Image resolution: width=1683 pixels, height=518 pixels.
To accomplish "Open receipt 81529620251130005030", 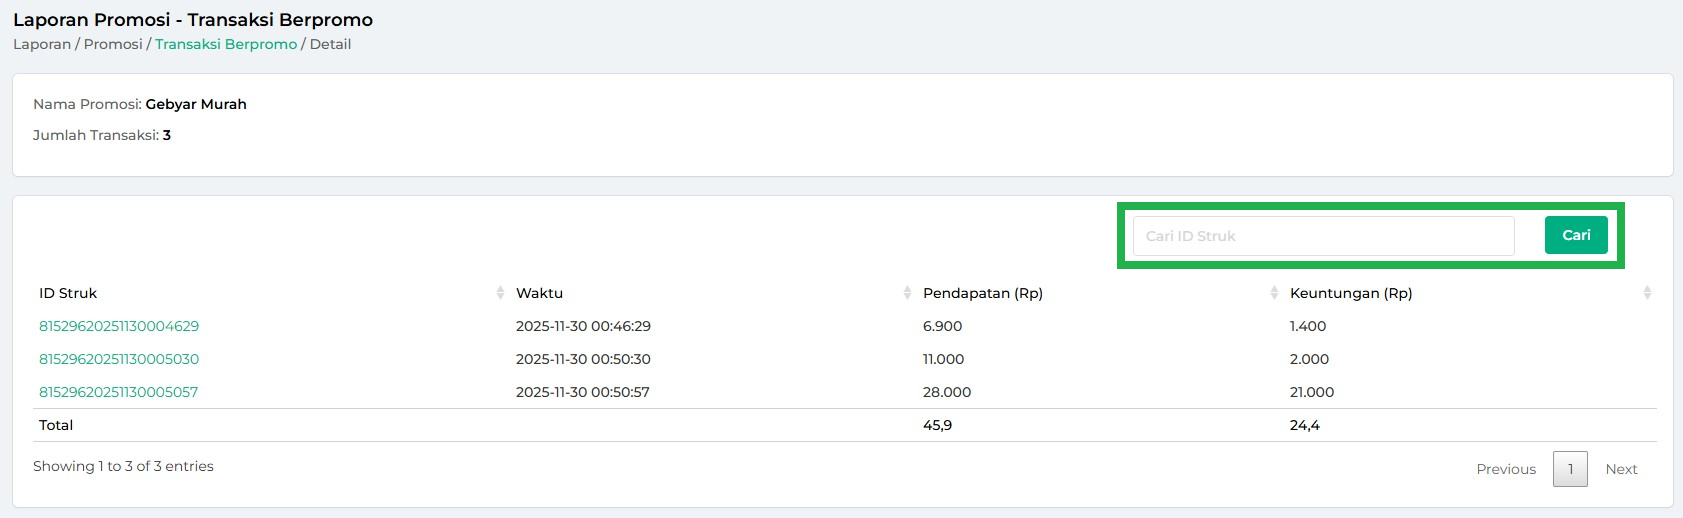I will [119, 359].
